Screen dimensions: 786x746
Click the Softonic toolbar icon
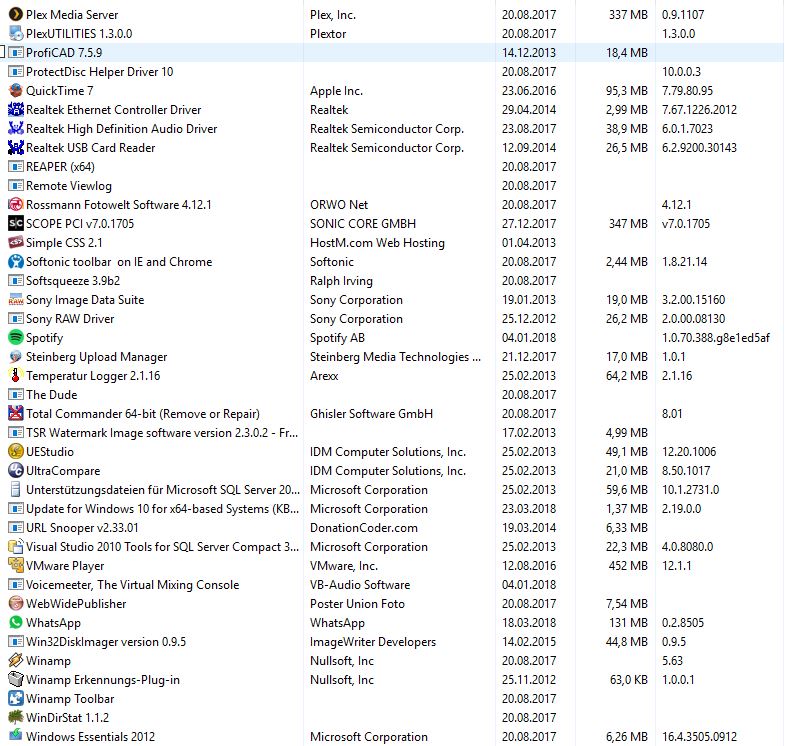[x=16, y=262]
